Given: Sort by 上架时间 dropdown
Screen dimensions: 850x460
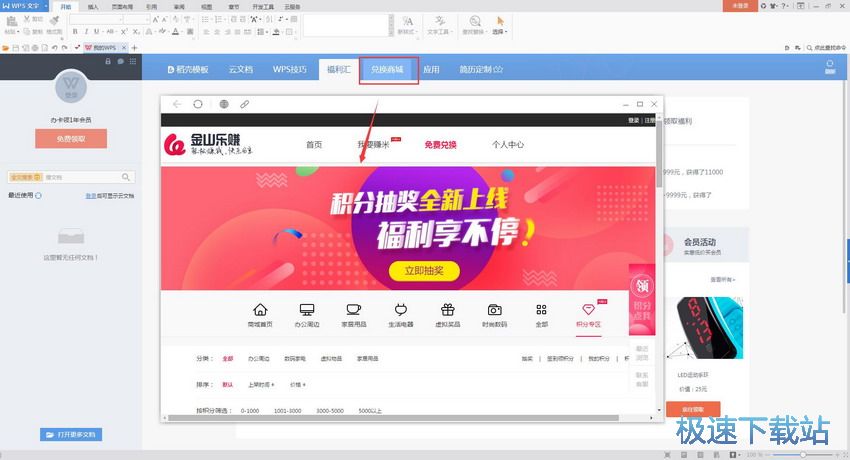Looking at the screenshot, I should coord(261,385).
